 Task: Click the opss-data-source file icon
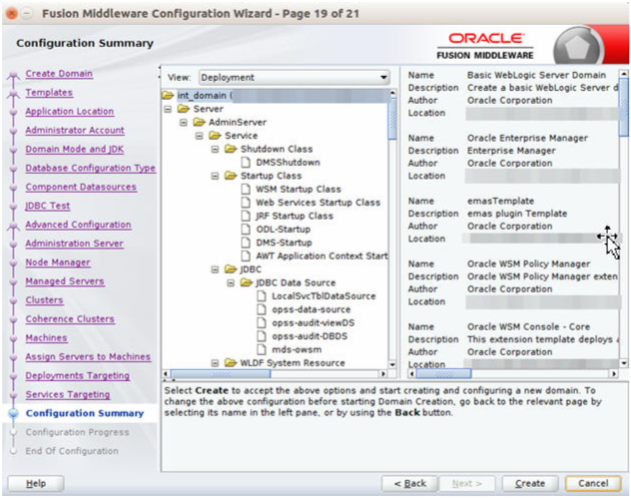[262, 309]
